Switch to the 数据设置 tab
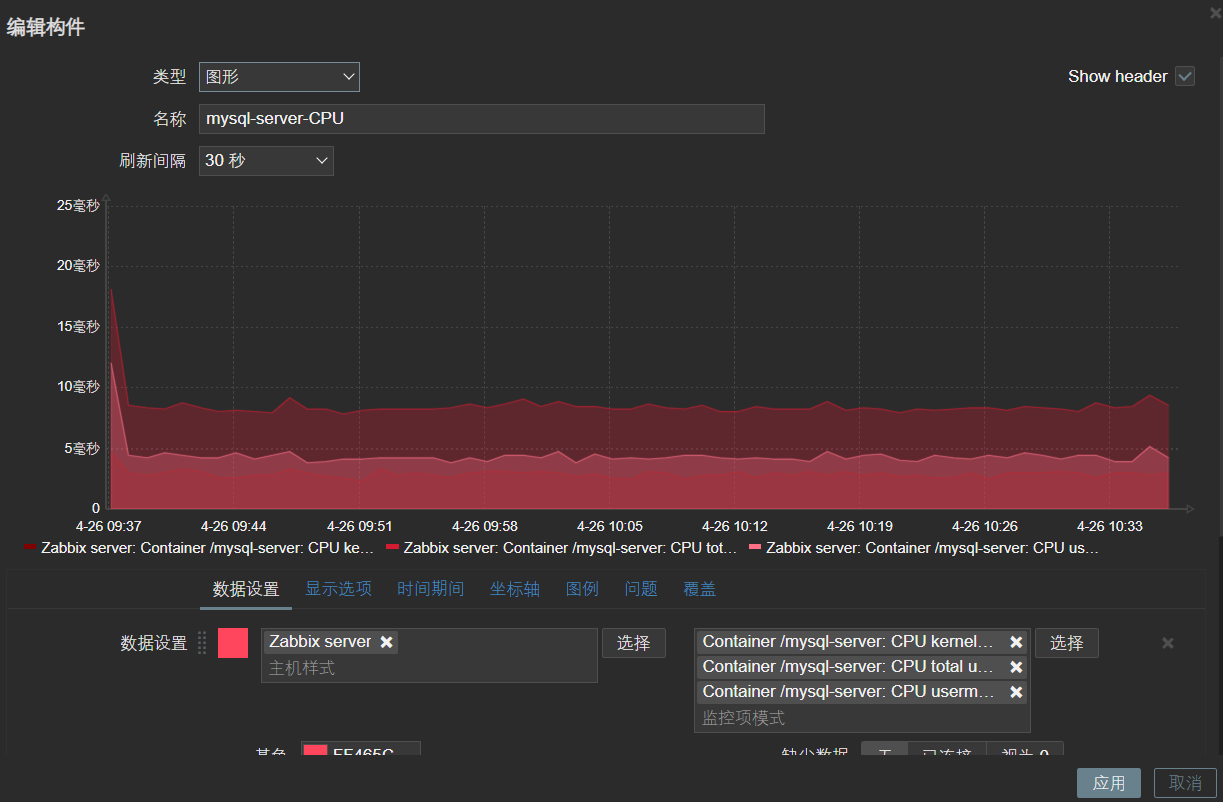 (x=246, y=589)
